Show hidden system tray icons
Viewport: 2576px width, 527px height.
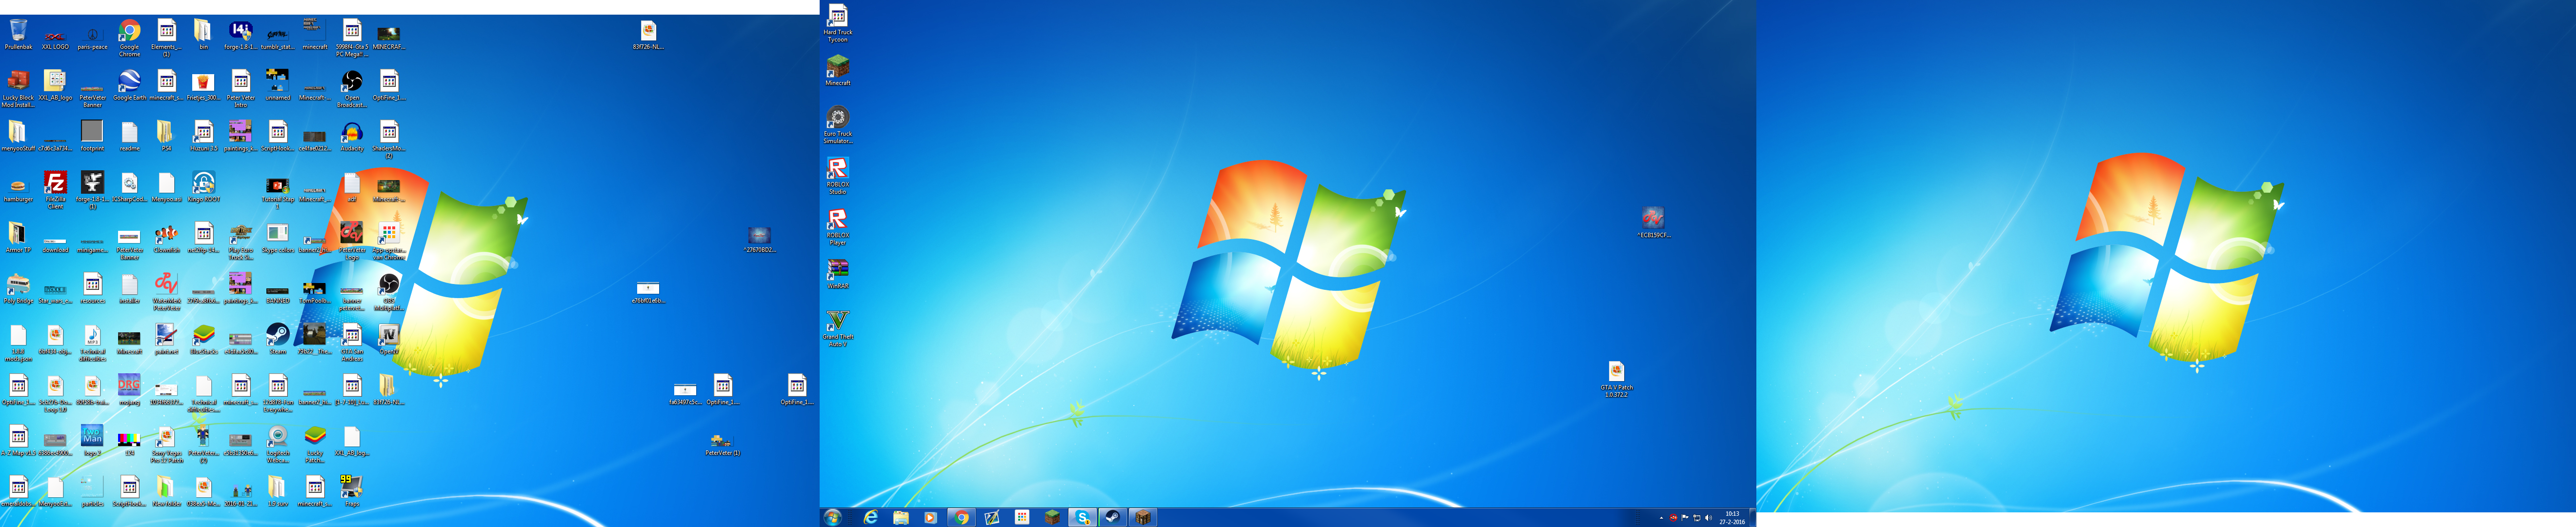(1661, 518)
